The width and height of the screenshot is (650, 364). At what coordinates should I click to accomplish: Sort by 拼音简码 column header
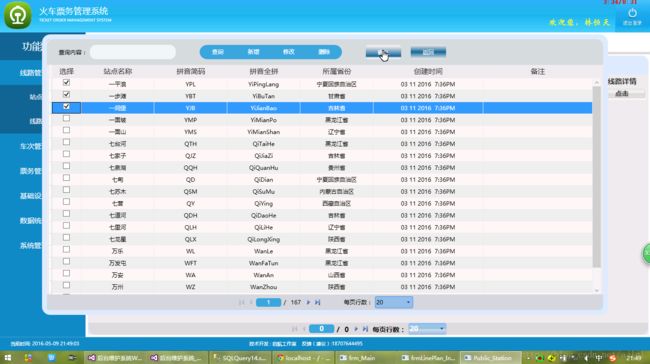[x=191, y=71]
